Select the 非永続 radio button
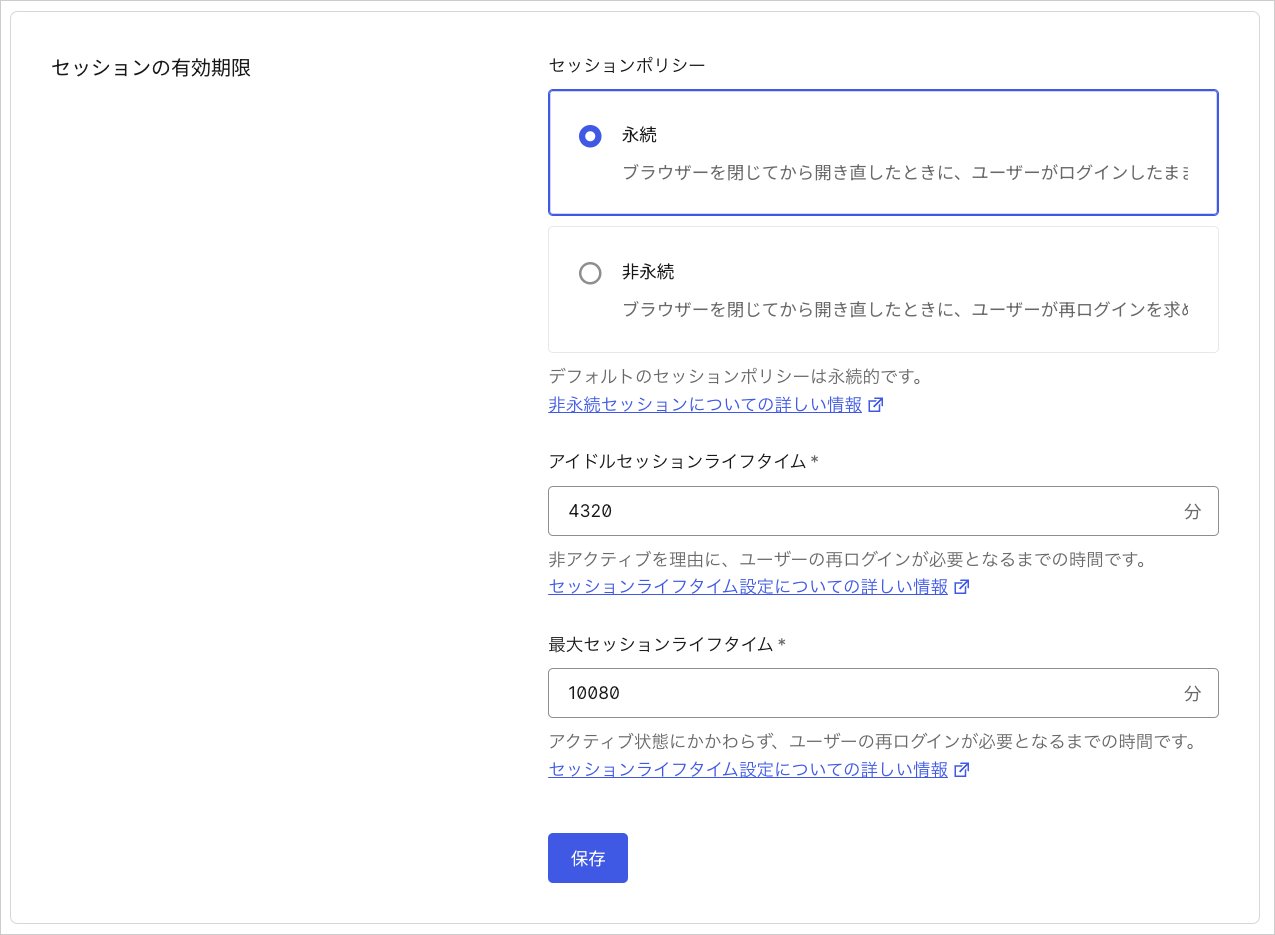This screenshot has width=1275, height=935. (590, 272)
